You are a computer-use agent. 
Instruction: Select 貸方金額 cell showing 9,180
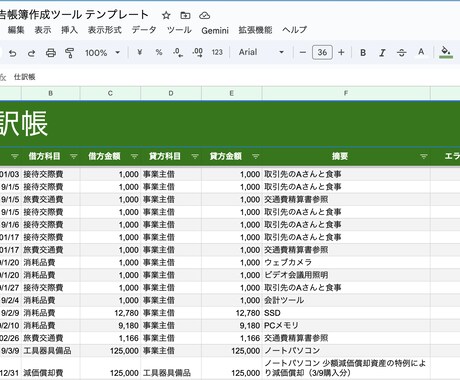tap(232, 325)
